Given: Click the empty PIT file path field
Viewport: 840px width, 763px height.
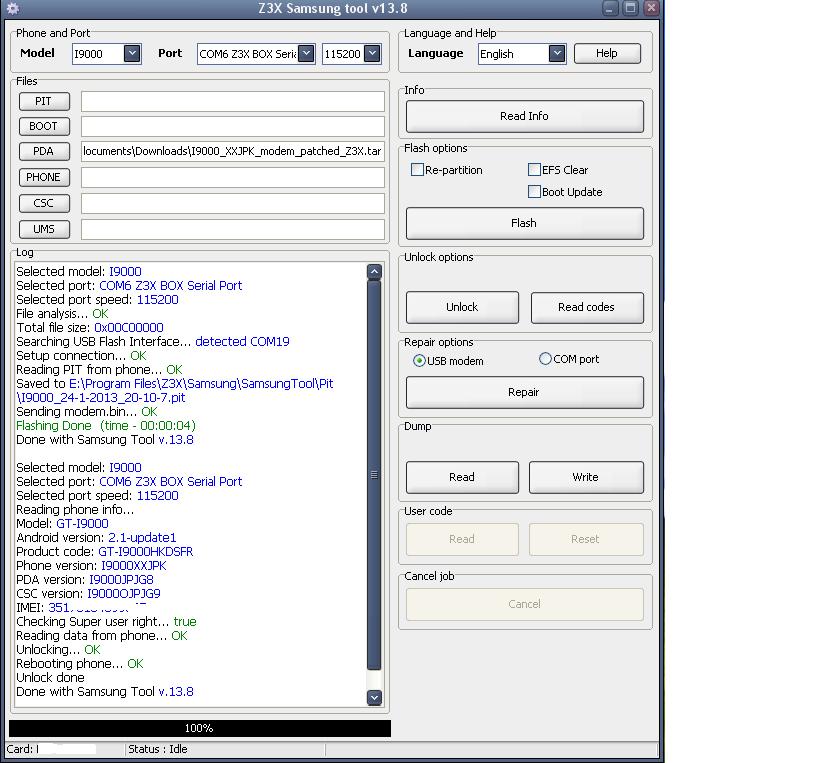Looking at the screenshot, I should tap(232, 101).
